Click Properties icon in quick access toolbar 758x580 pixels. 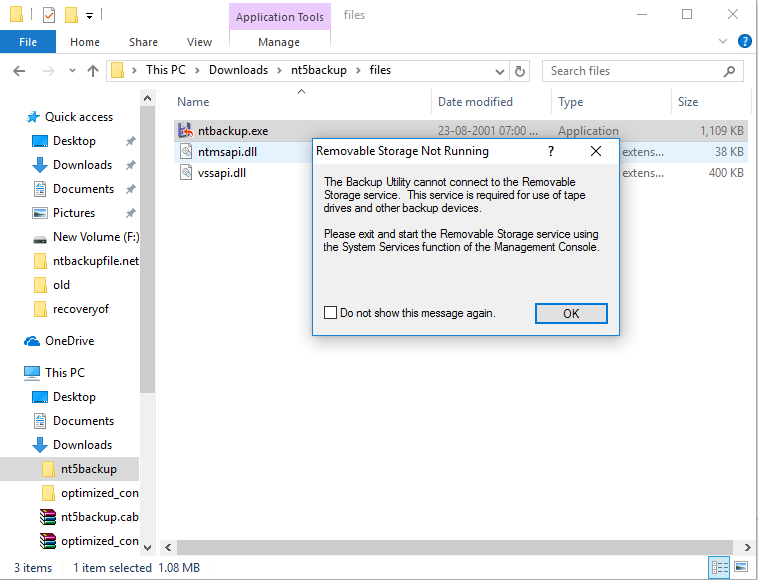click(49, 15)
